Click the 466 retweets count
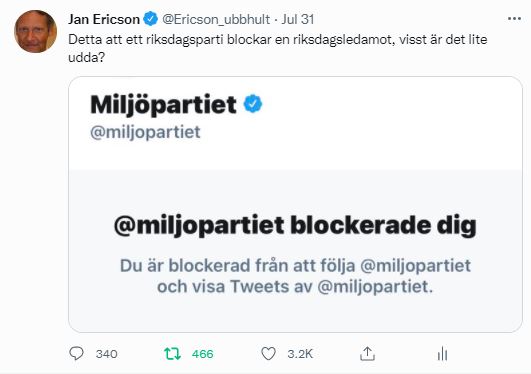The width and height of the screenshot is (531, 374). pyautogui.click(x=203, y=354)
